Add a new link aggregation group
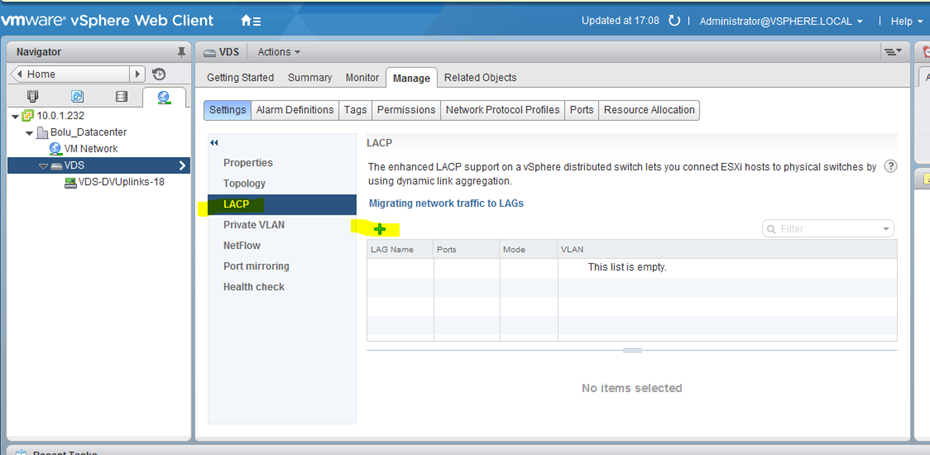 coord(380,229)
